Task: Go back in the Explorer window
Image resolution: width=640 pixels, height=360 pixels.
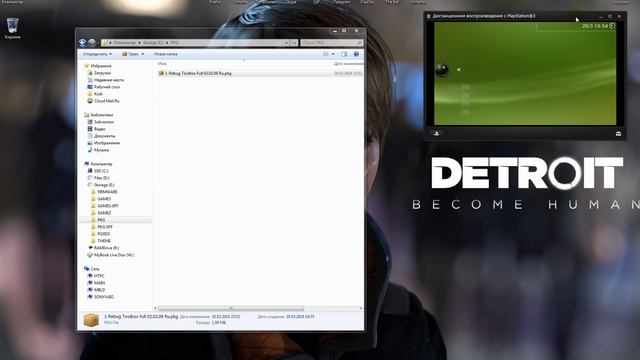Action: click(x=82, y=42)
